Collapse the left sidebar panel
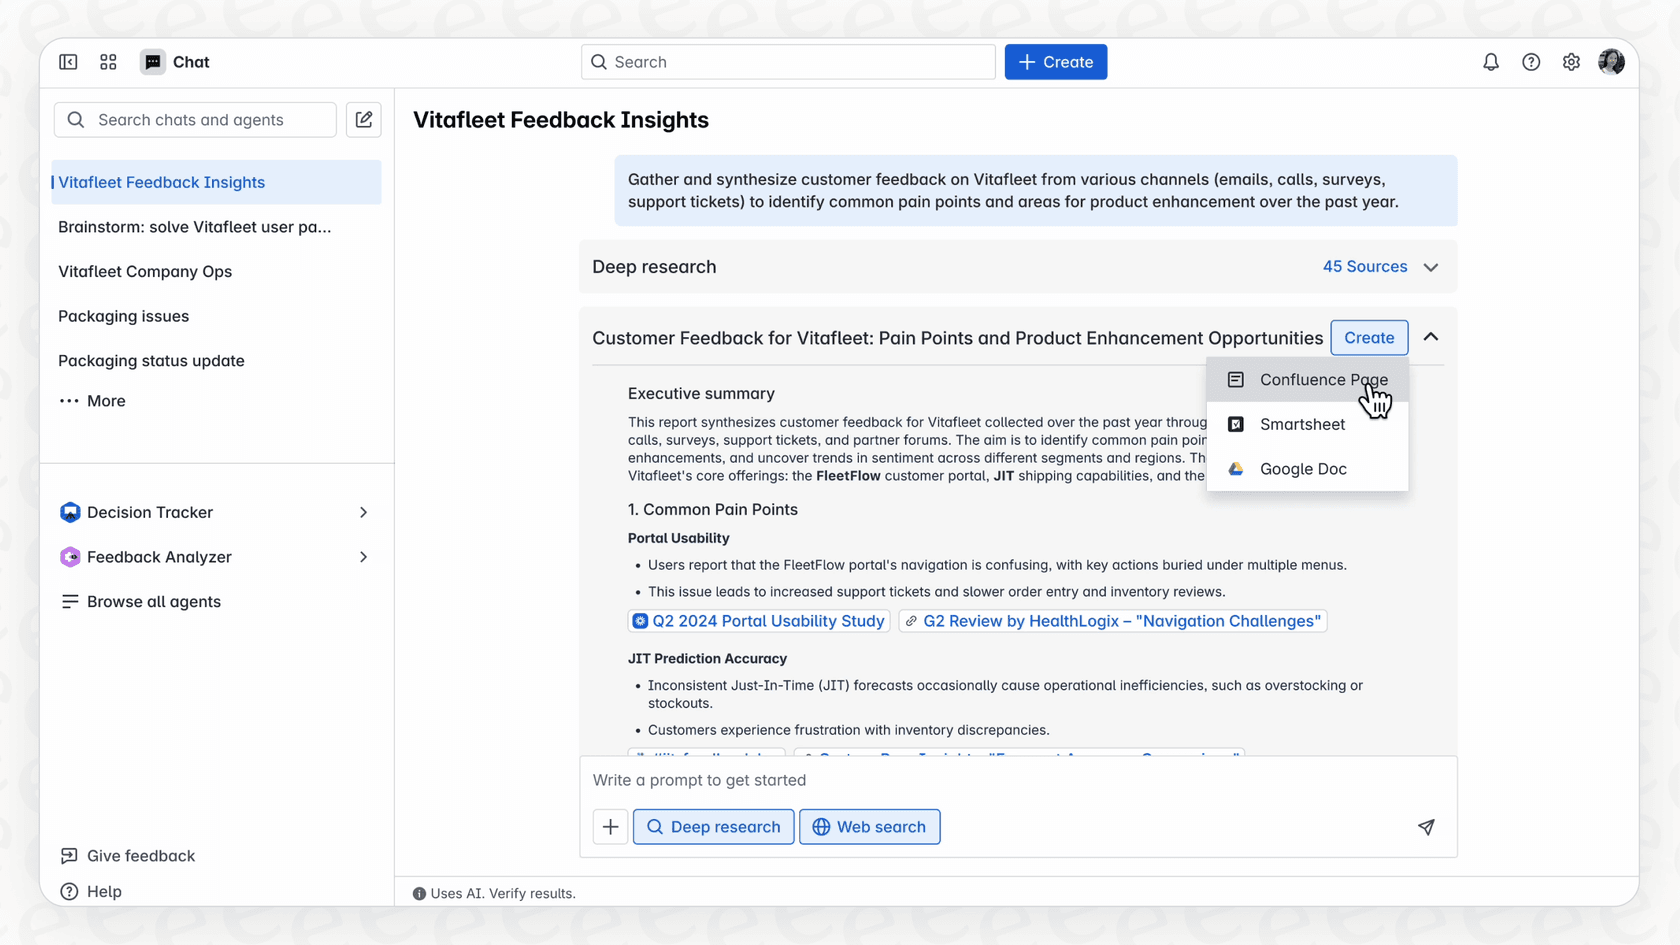The image size is (1680, 945). [x=68, y=61]
